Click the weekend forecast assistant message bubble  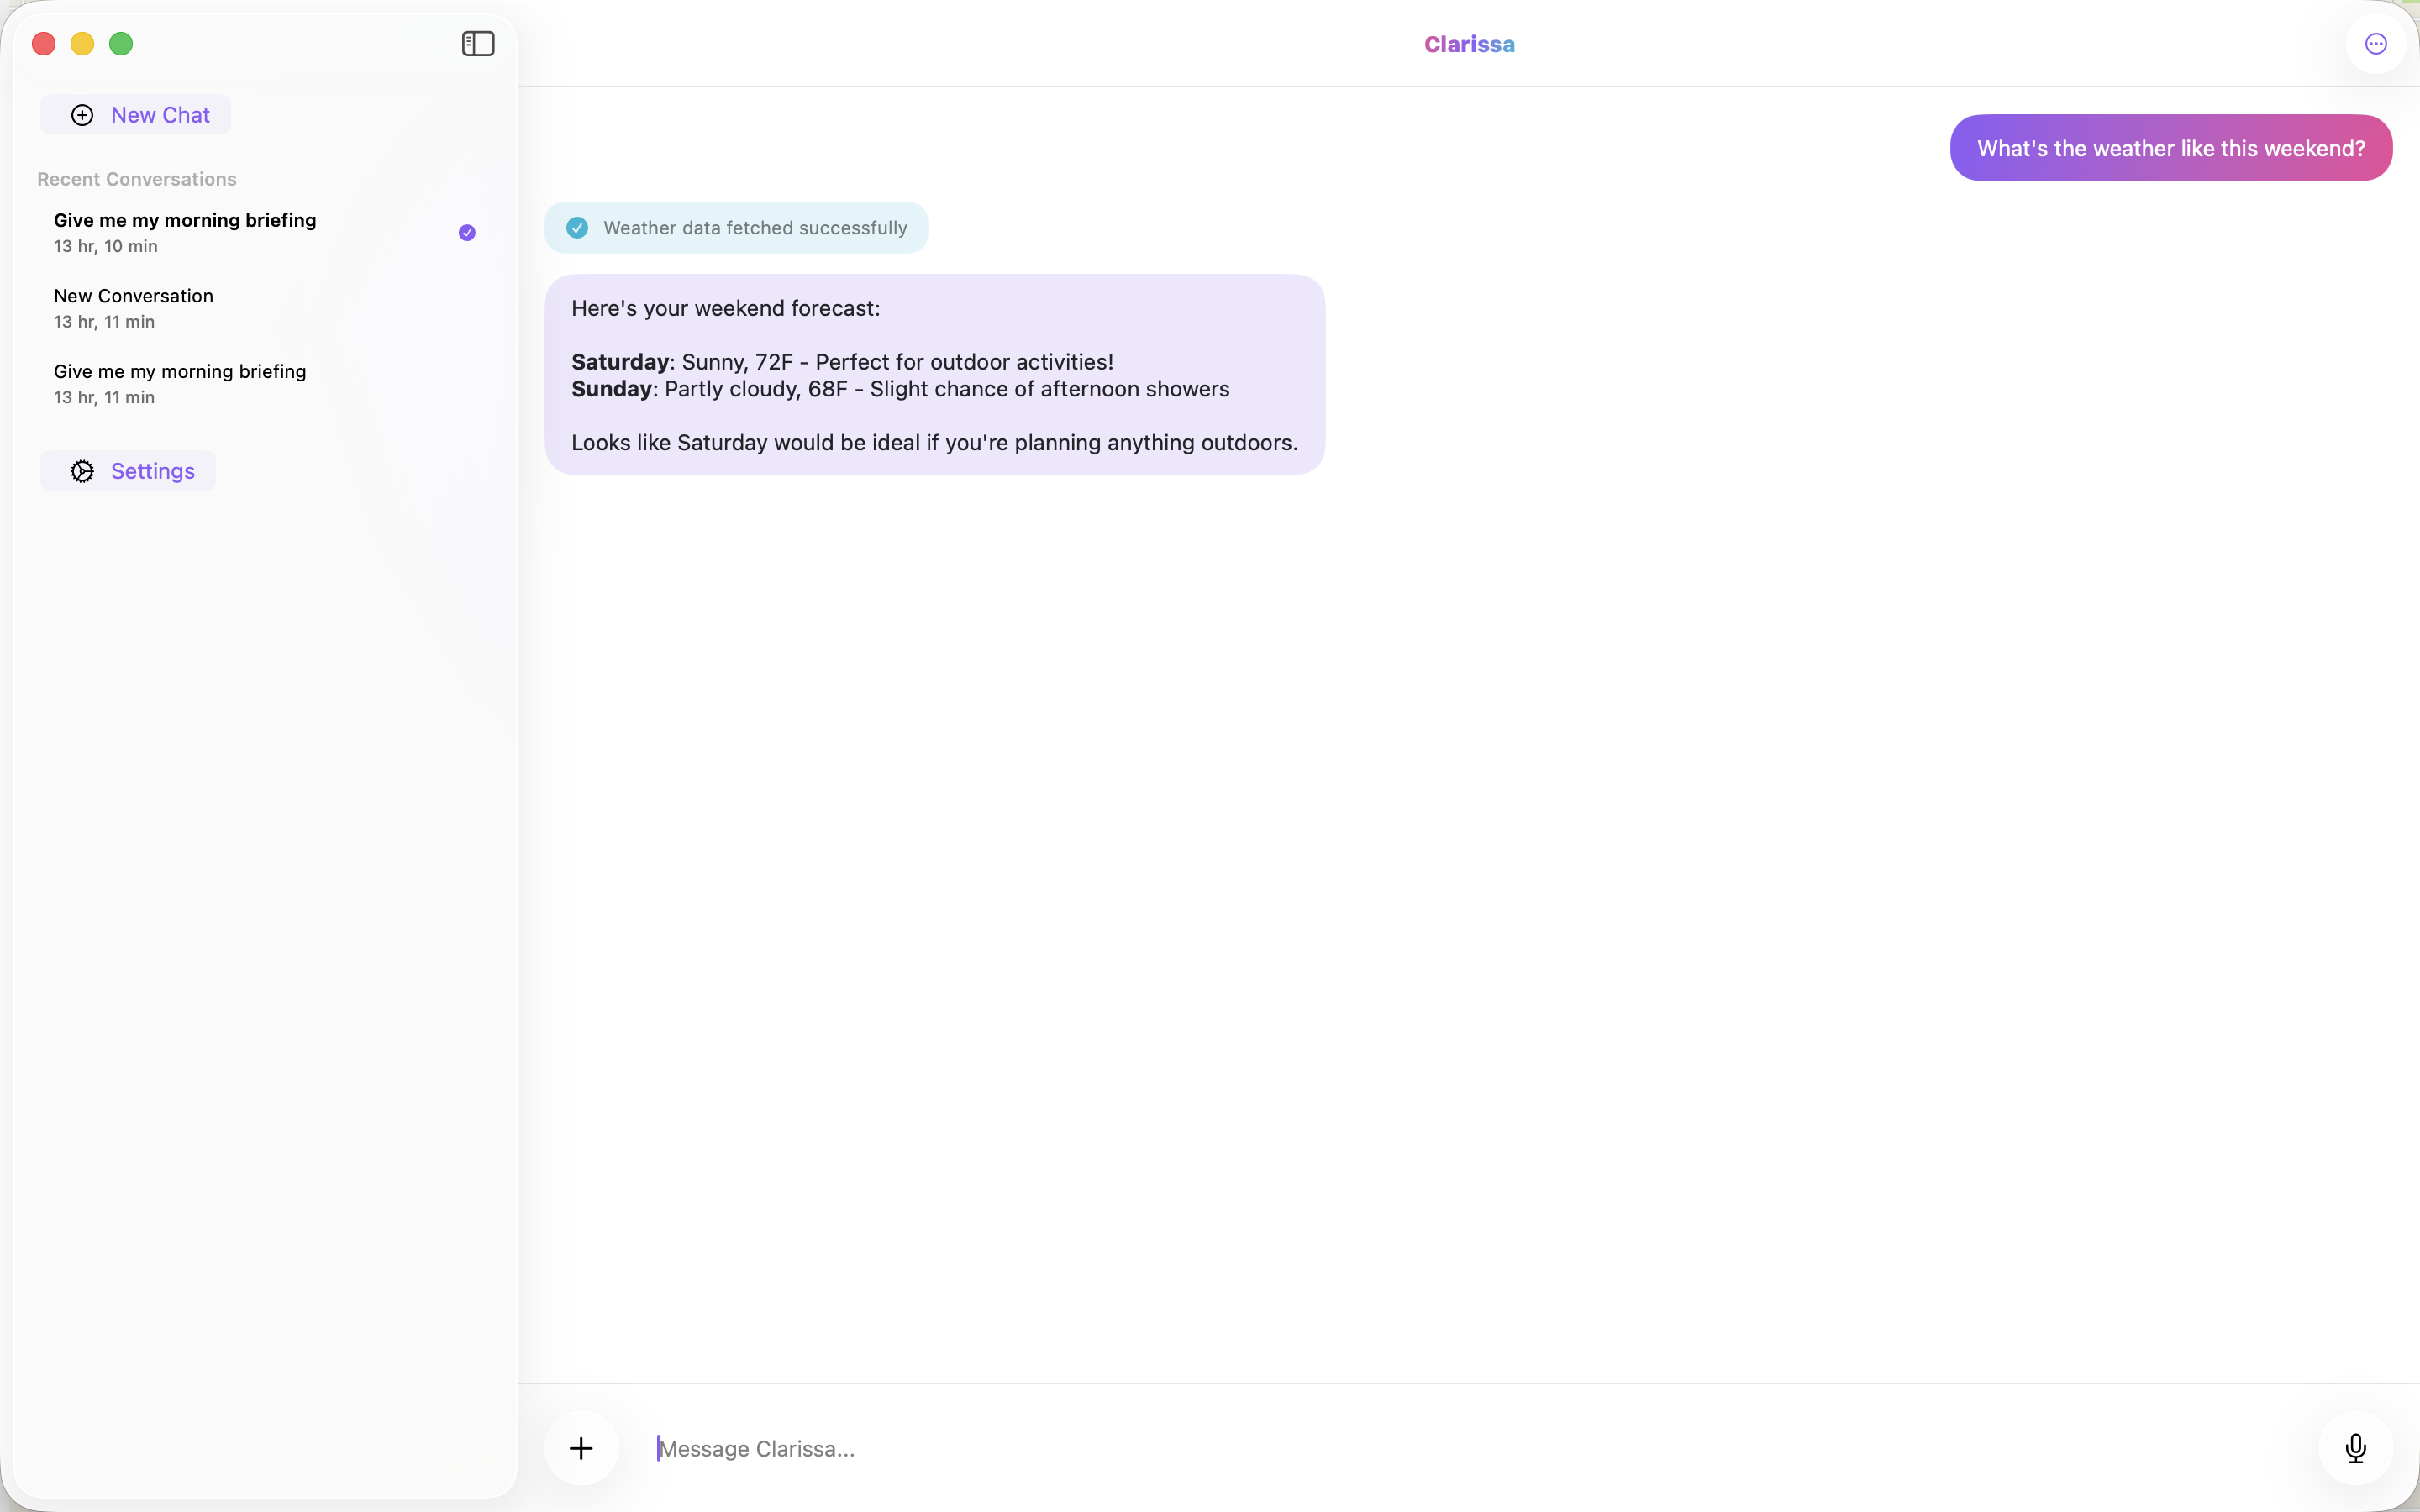click(934, 375)
